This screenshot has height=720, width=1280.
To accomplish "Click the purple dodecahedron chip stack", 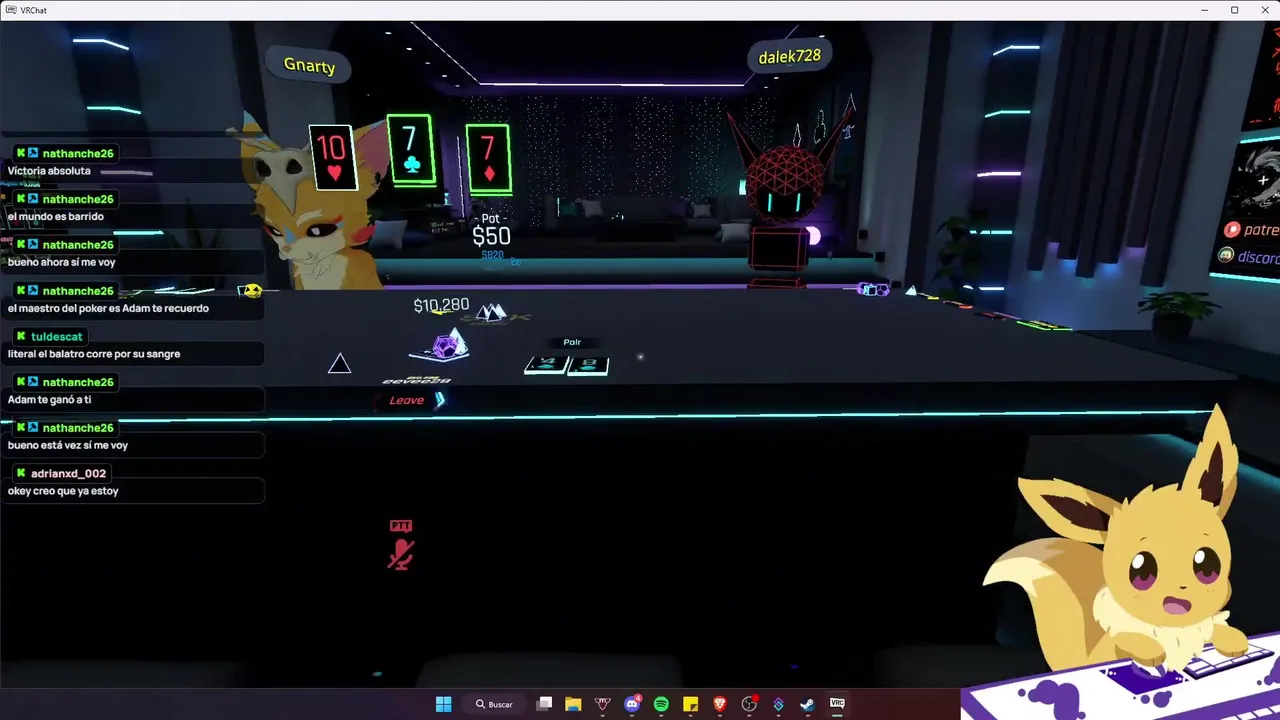I will (x=446, y=346).
